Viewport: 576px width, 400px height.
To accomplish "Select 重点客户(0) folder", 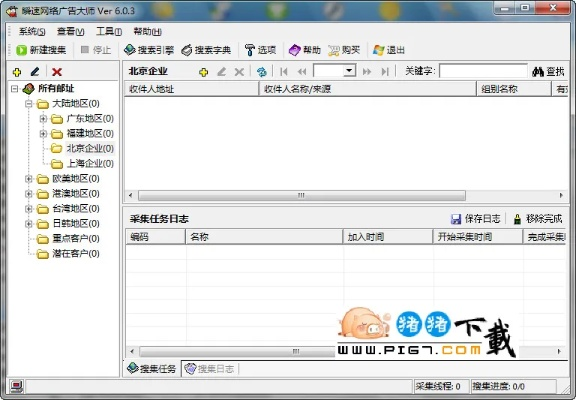I will tap(75, 239).
